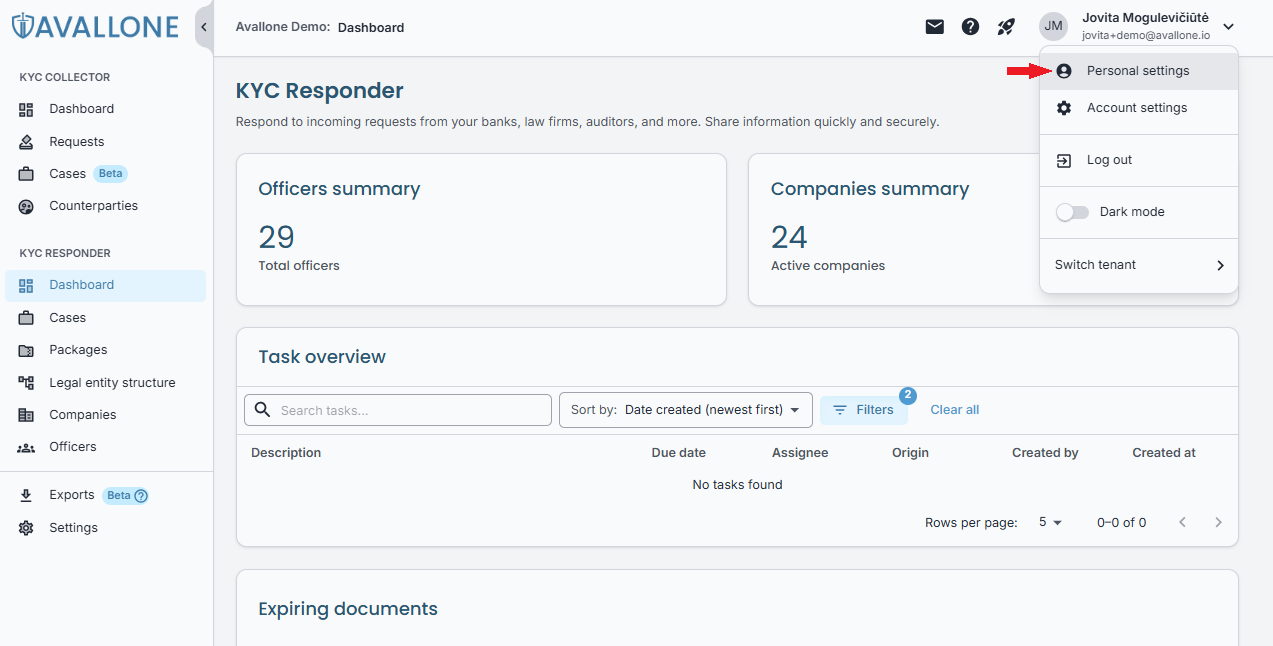Open Personal settings from the user menu
The width and height of the screenshot is (1273, 646).
coord(1139,71)
